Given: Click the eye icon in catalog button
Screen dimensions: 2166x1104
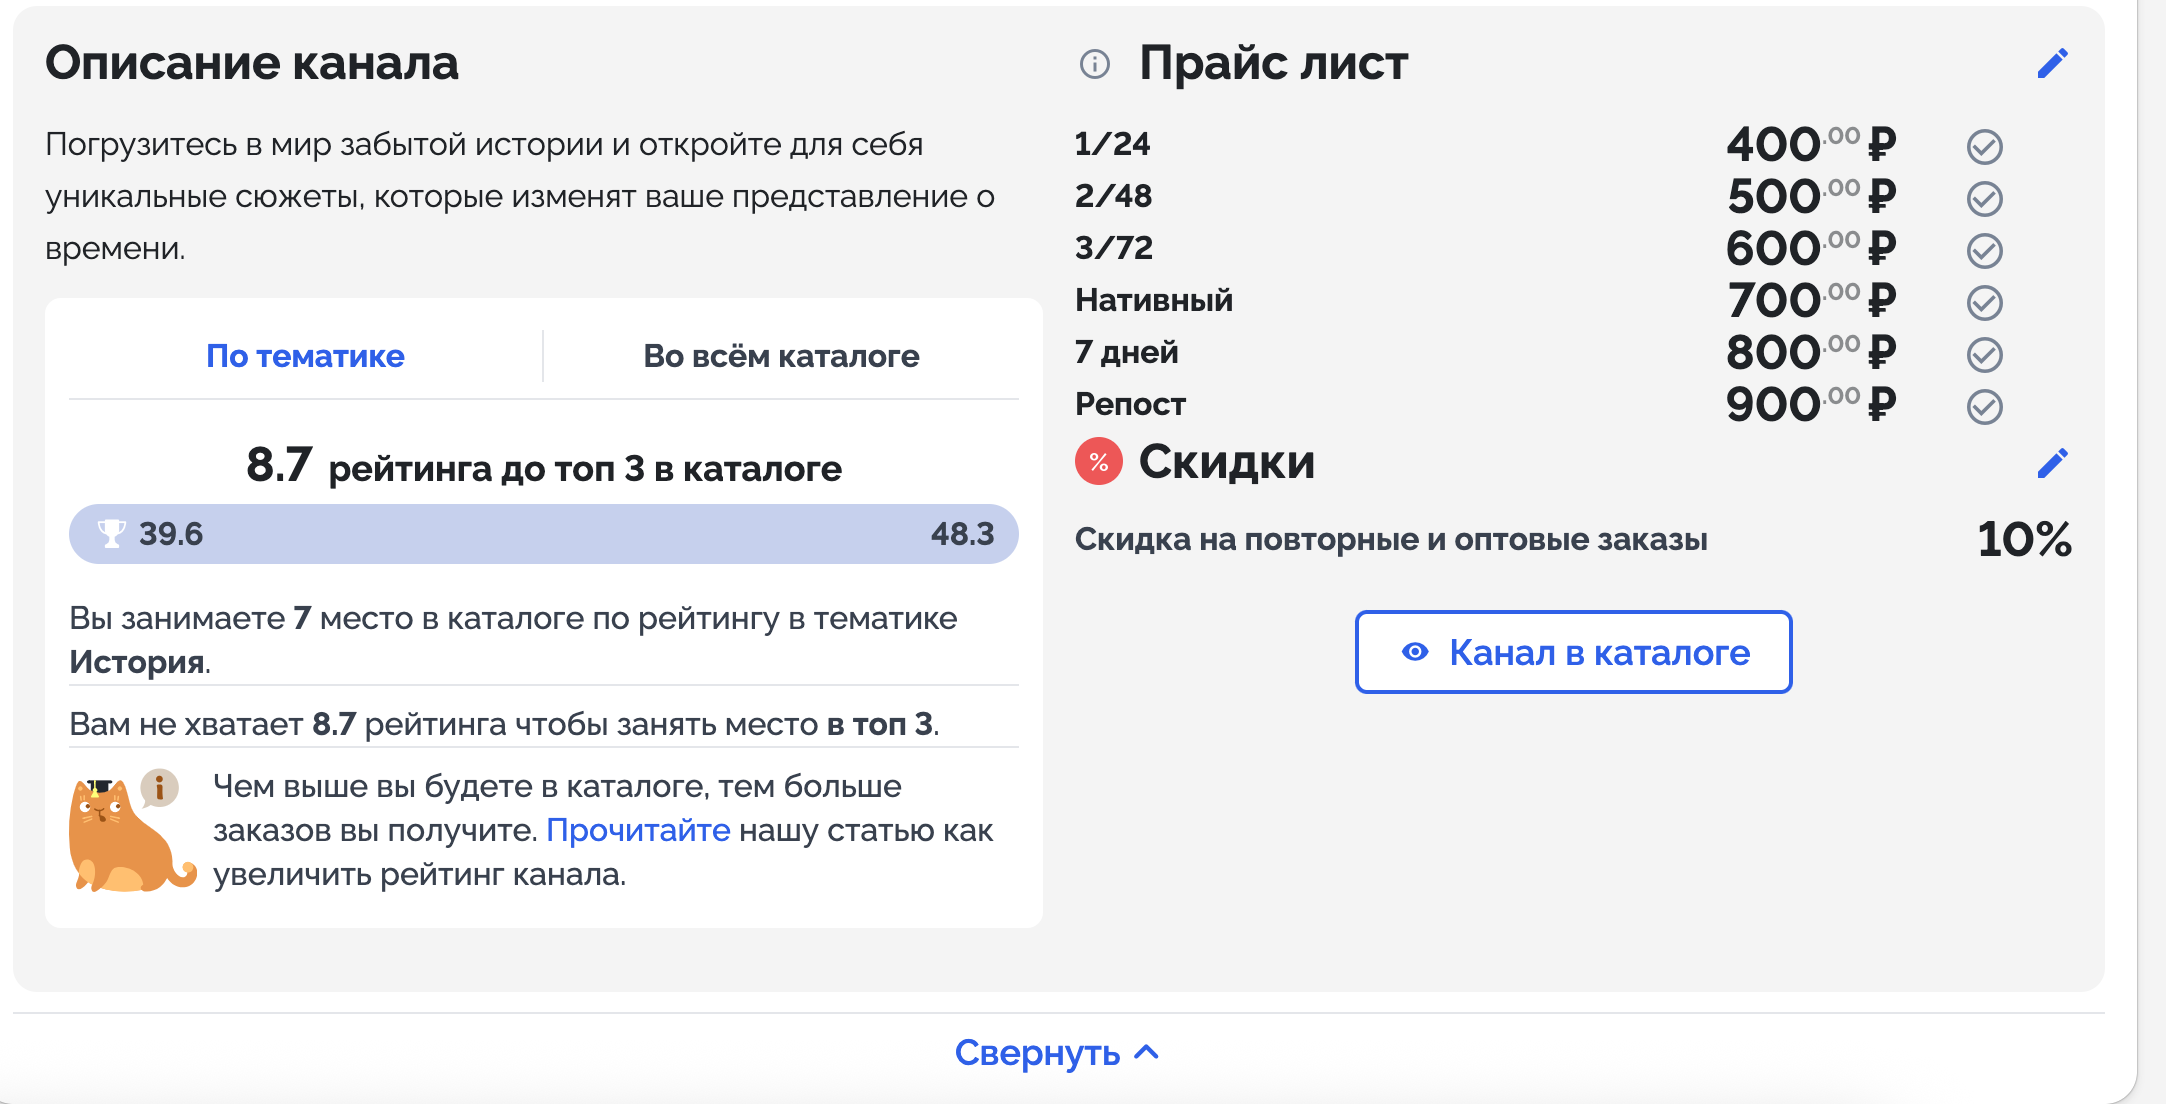Looking at the screenshot, I should 1415,652.
